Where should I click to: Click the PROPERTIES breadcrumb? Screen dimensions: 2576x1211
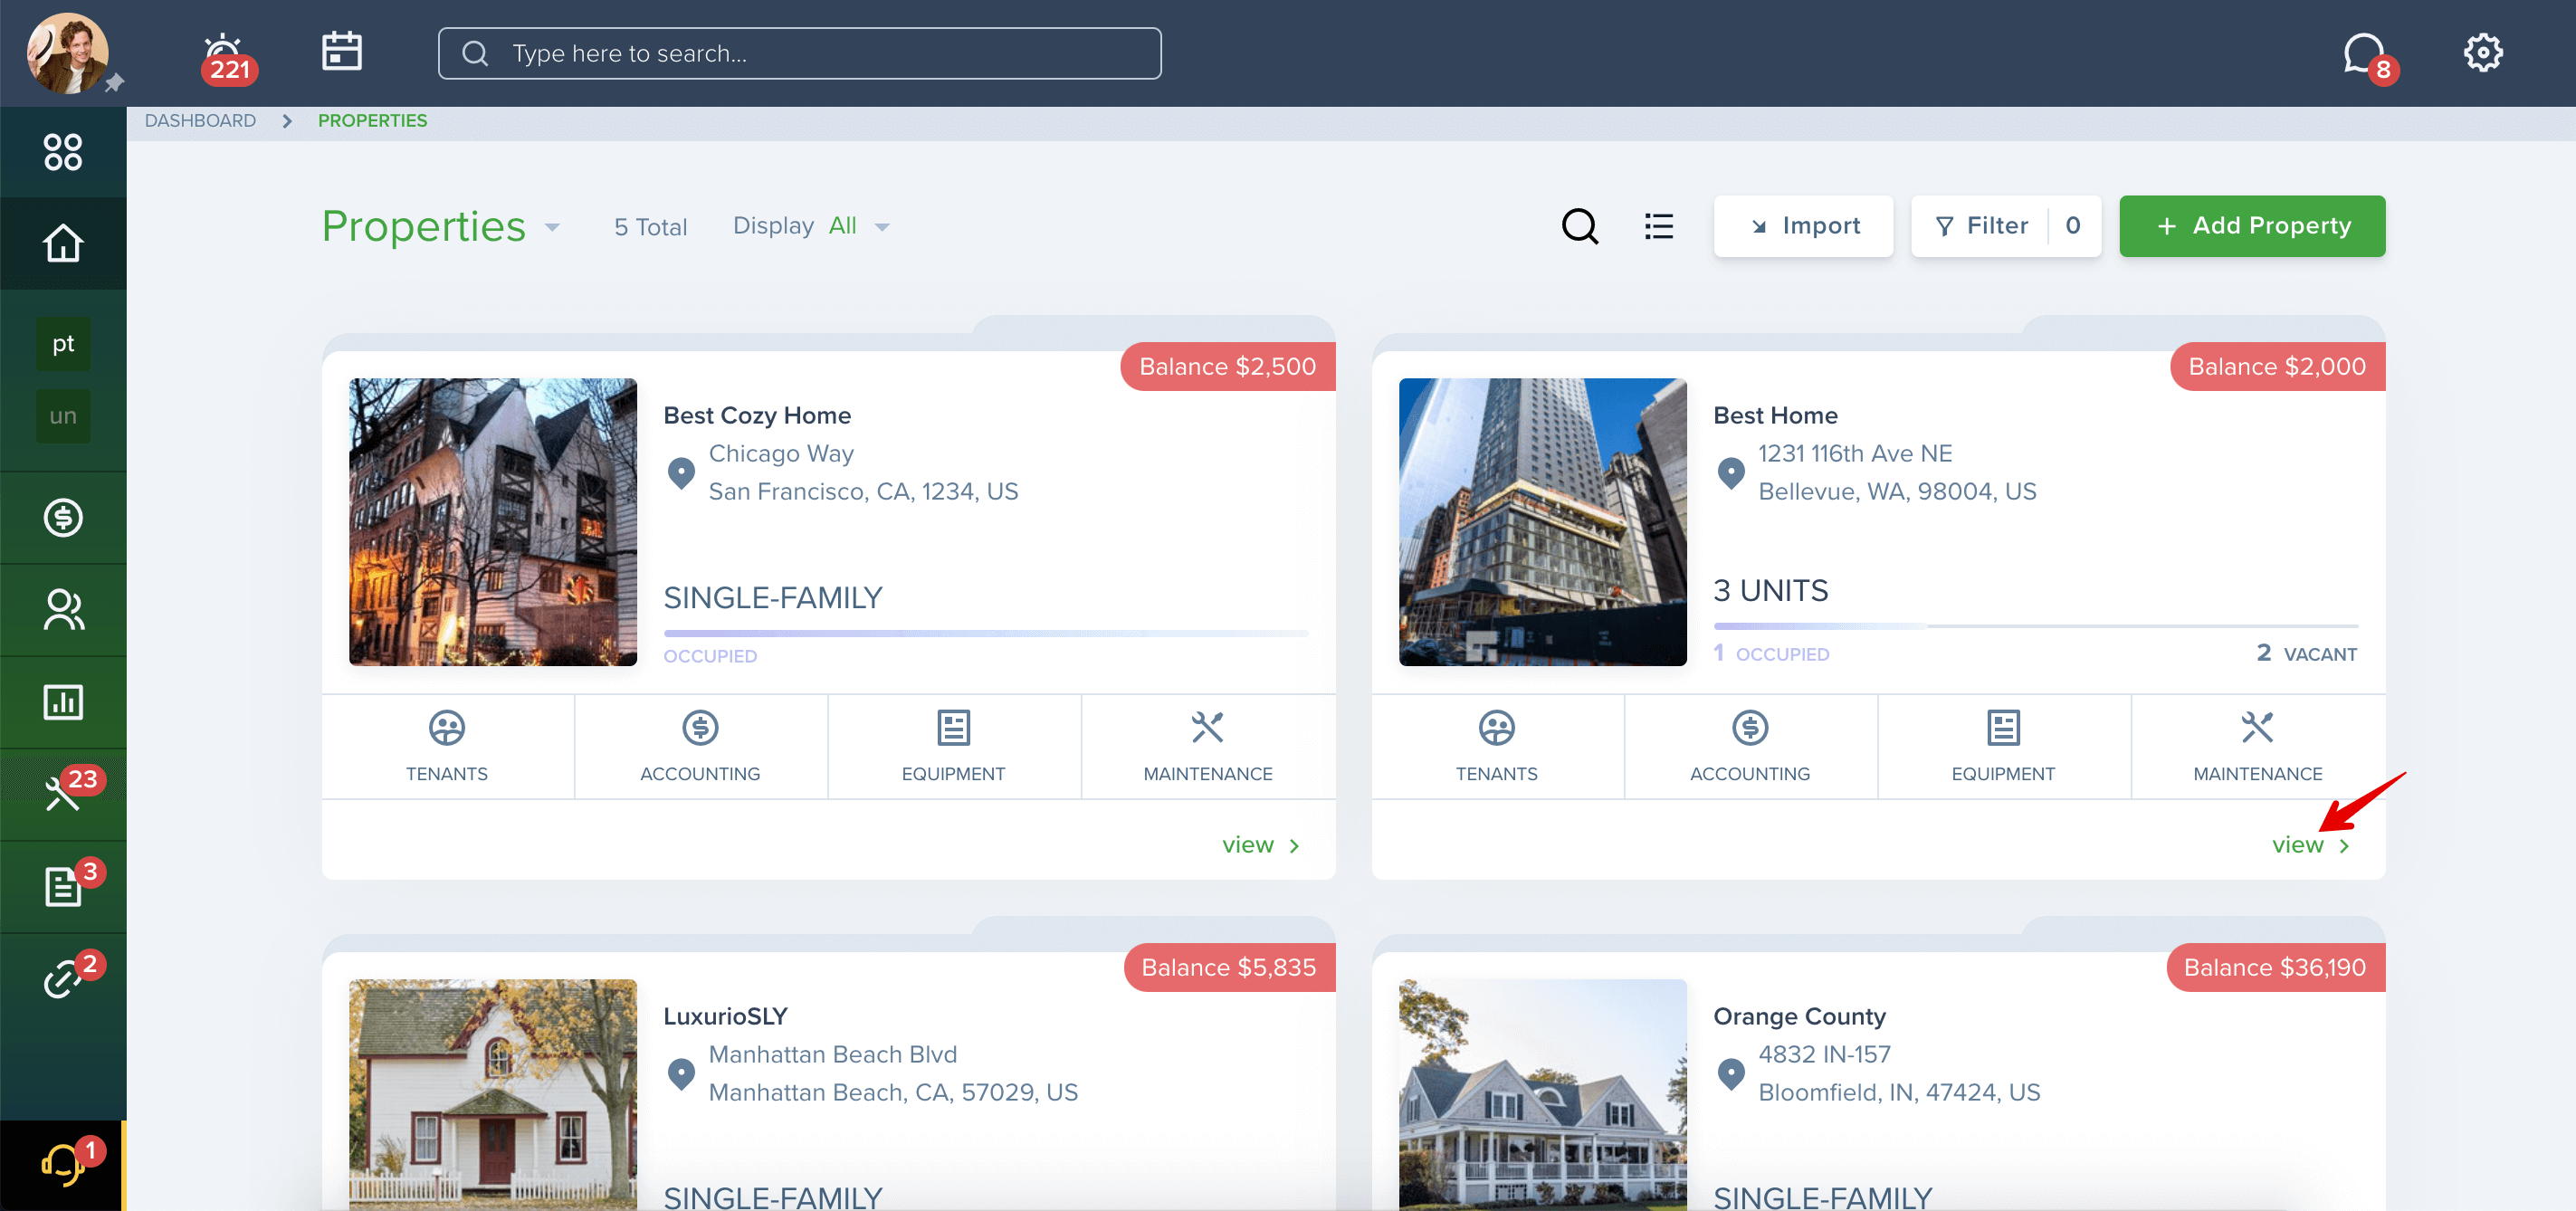(372, 120)
